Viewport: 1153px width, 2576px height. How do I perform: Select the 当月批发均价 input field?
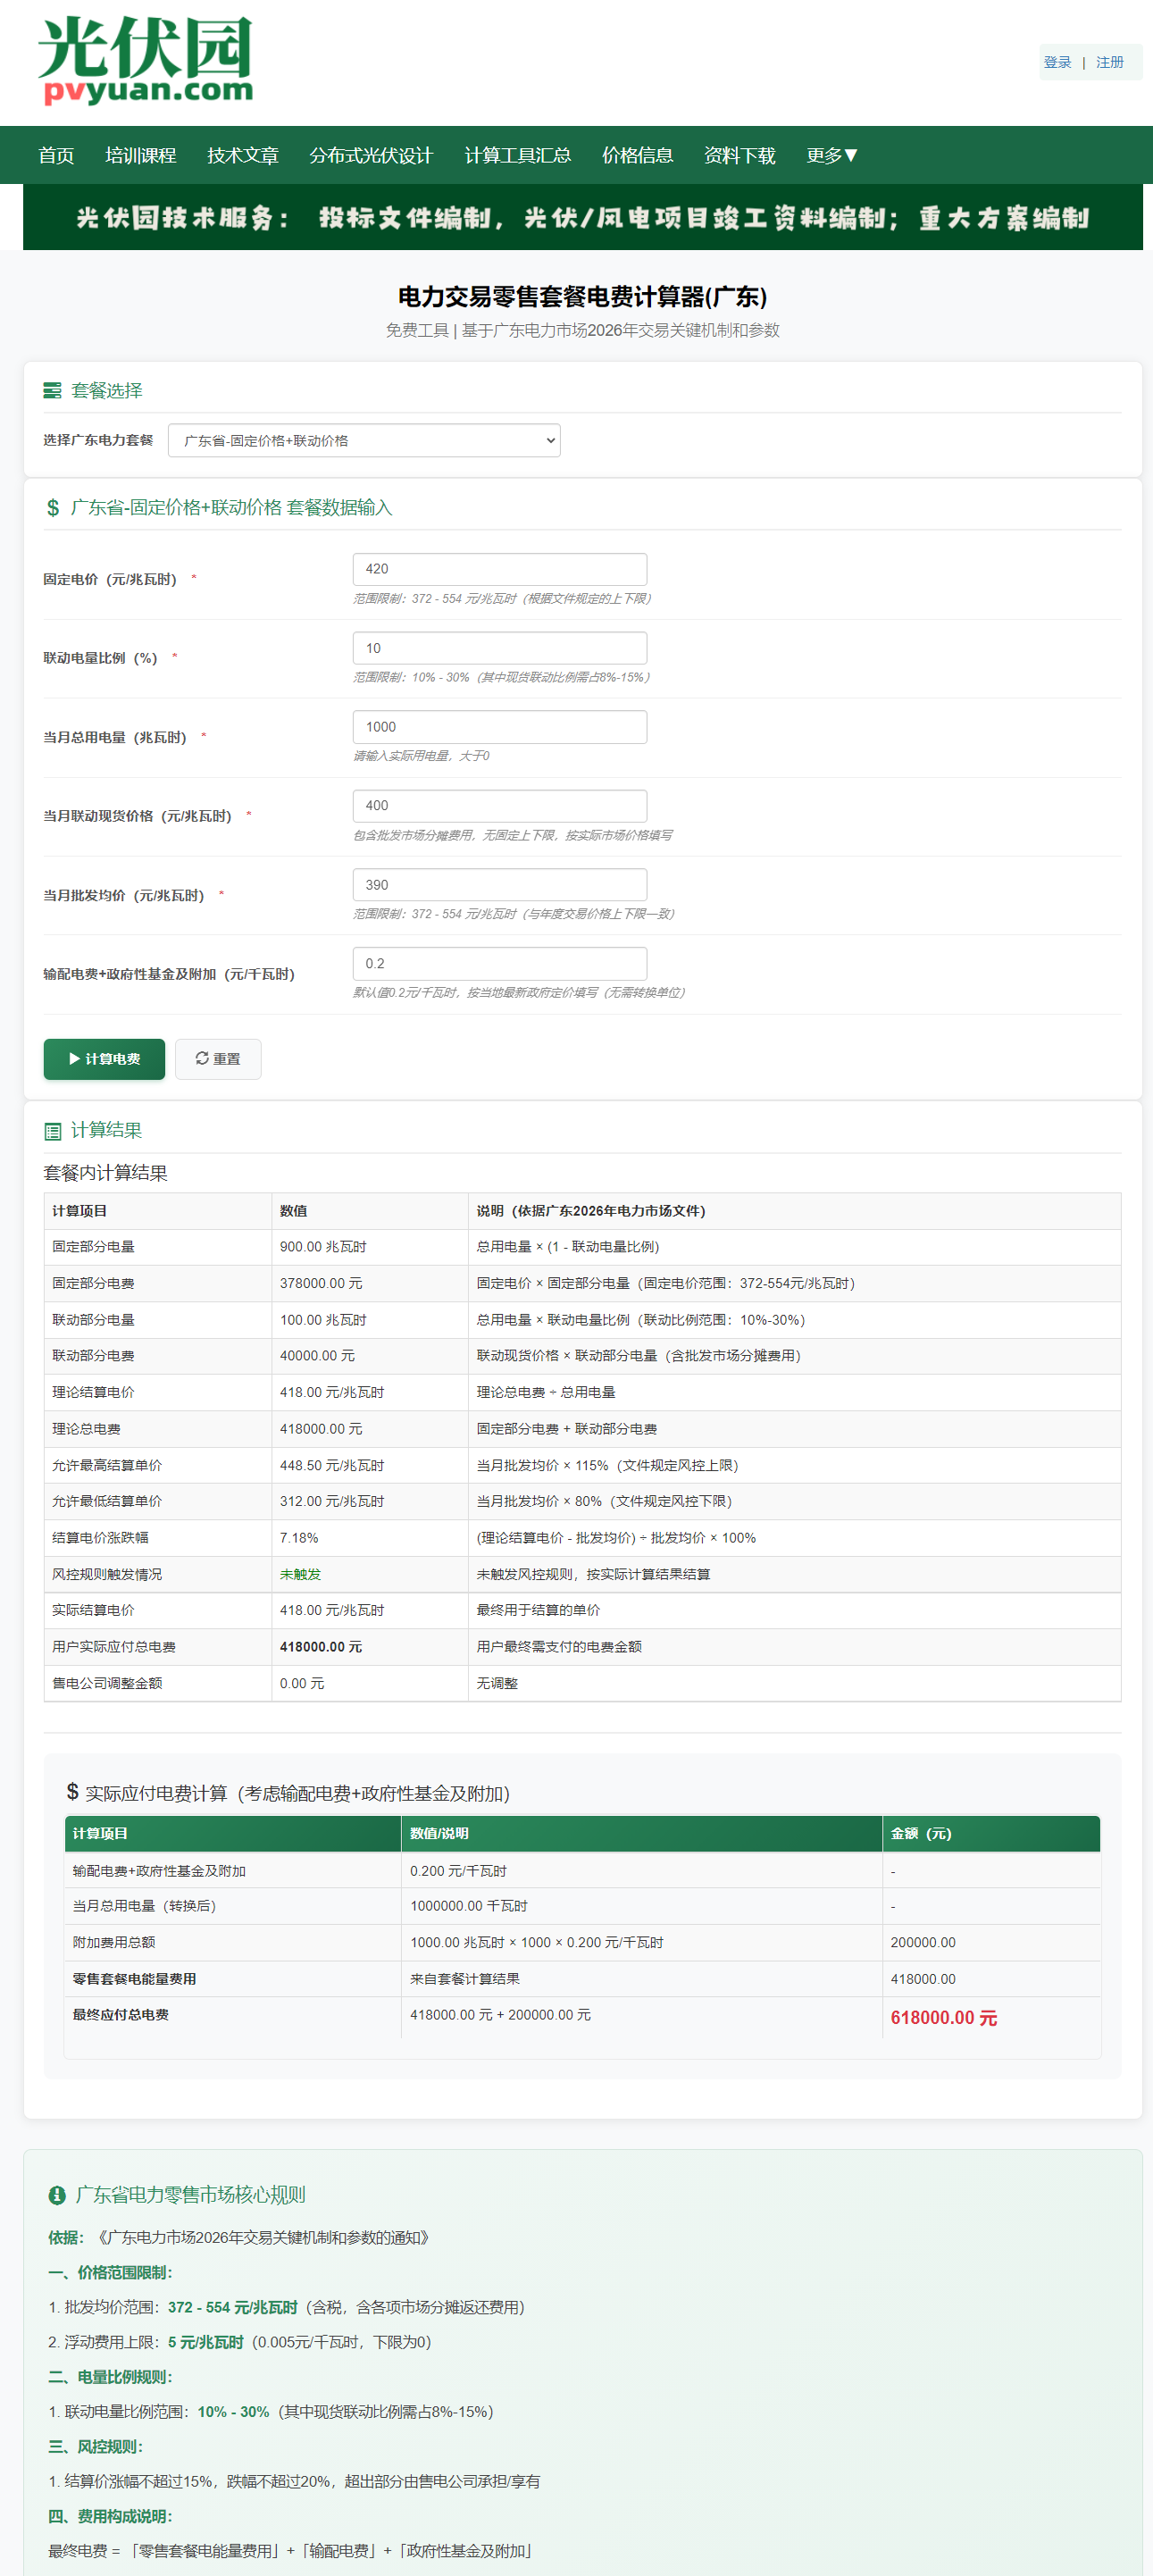[x=499, y=885]
